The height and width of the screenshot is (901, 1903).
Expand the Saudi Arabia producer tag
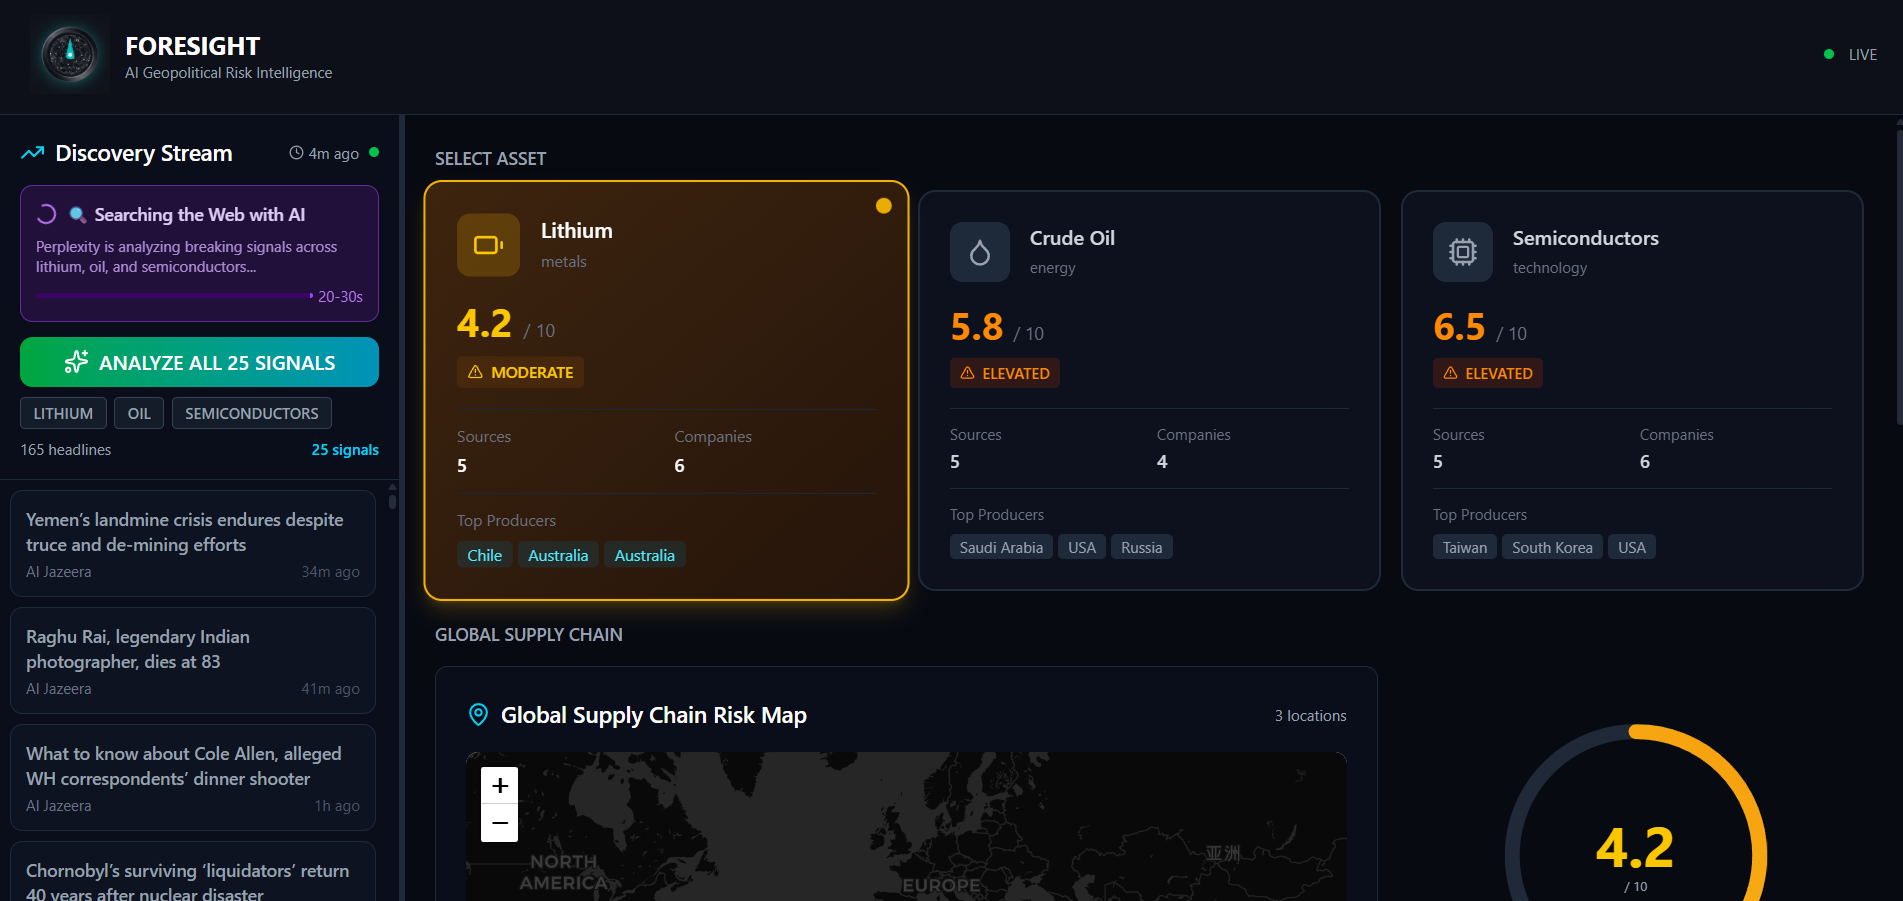[x=1000, y=547]
